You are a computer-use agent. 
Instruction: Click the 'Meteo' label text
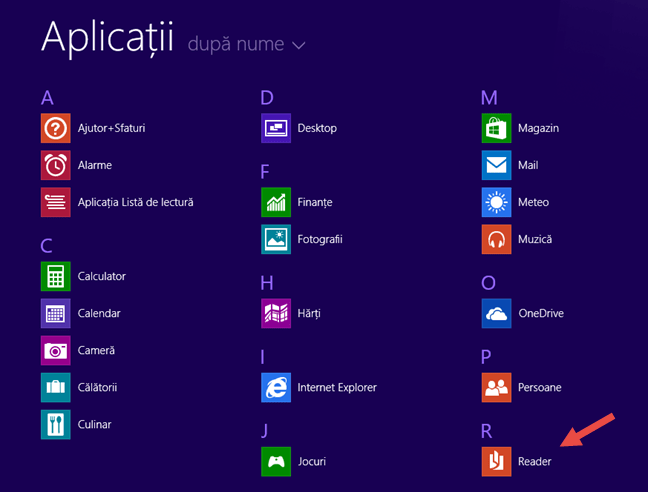(x=534, y=202)
